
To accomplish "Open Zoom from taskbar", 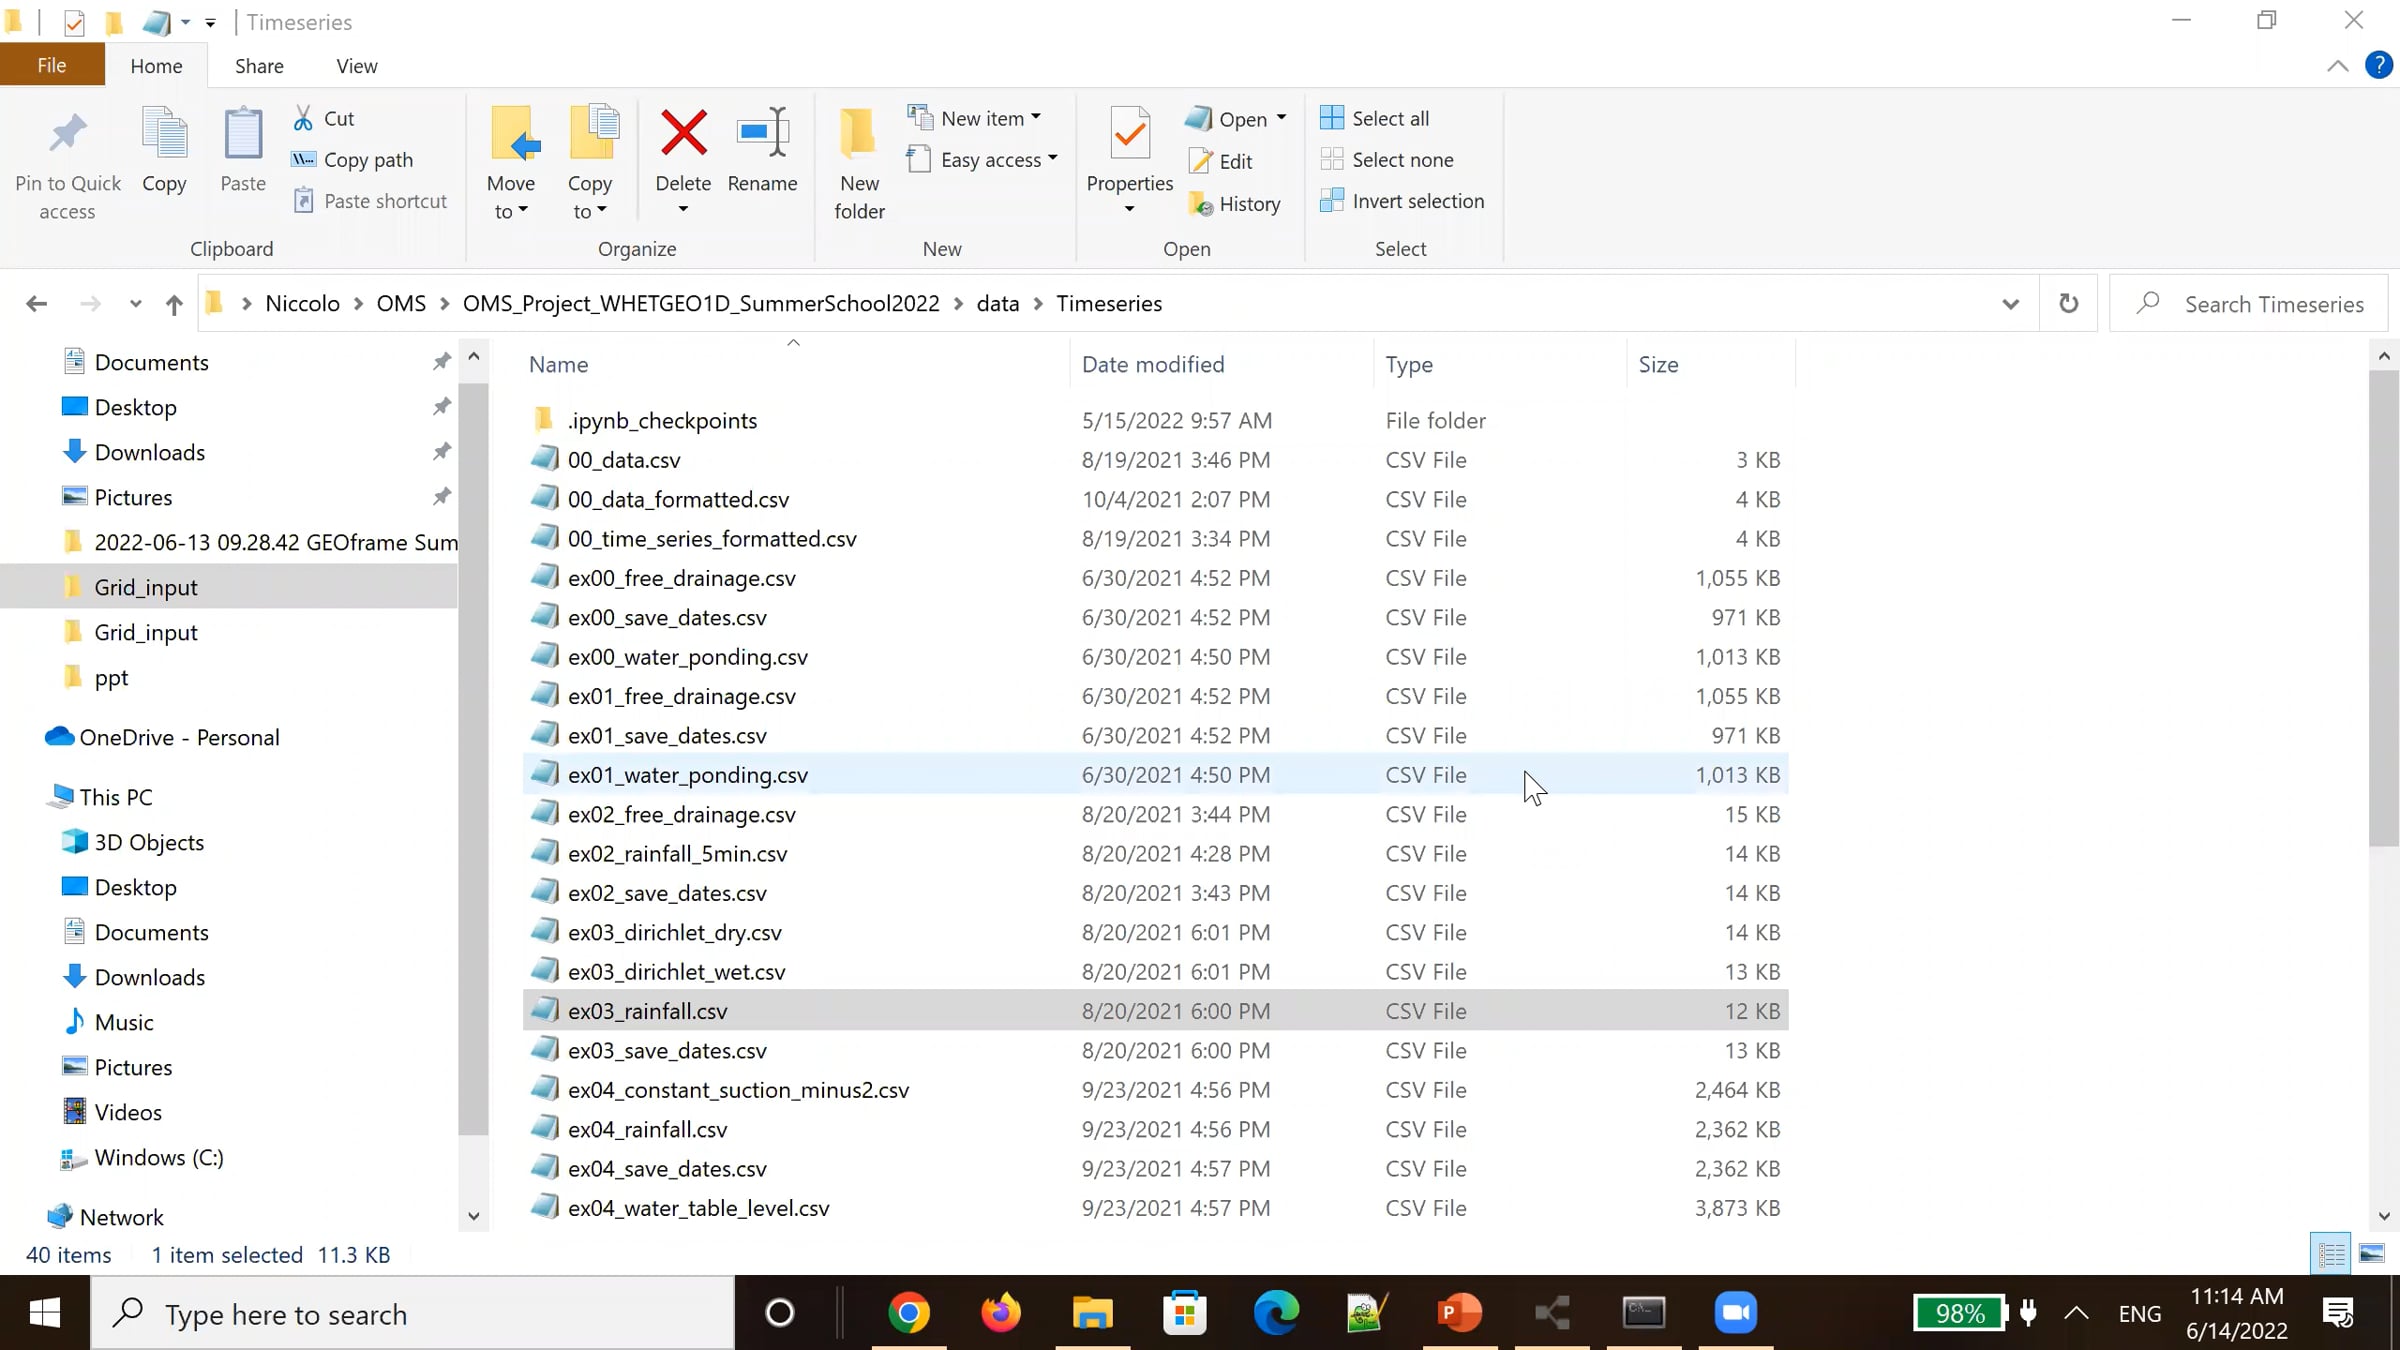I will pos(1736,1312).
